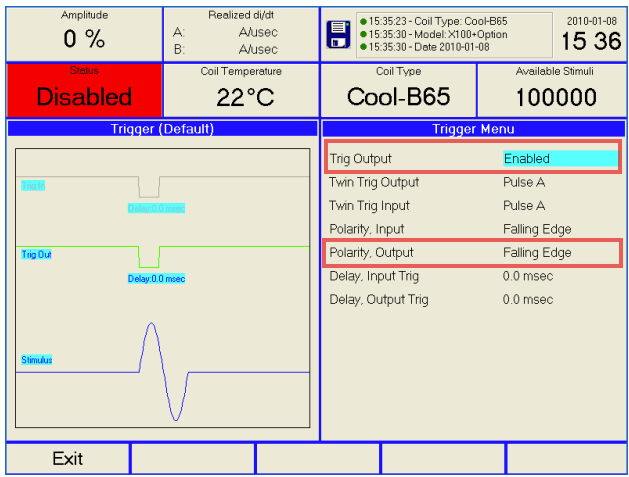Click the Stimulus waveform label
This screenshot has width=629, height=477.
(x=37, y=359)
